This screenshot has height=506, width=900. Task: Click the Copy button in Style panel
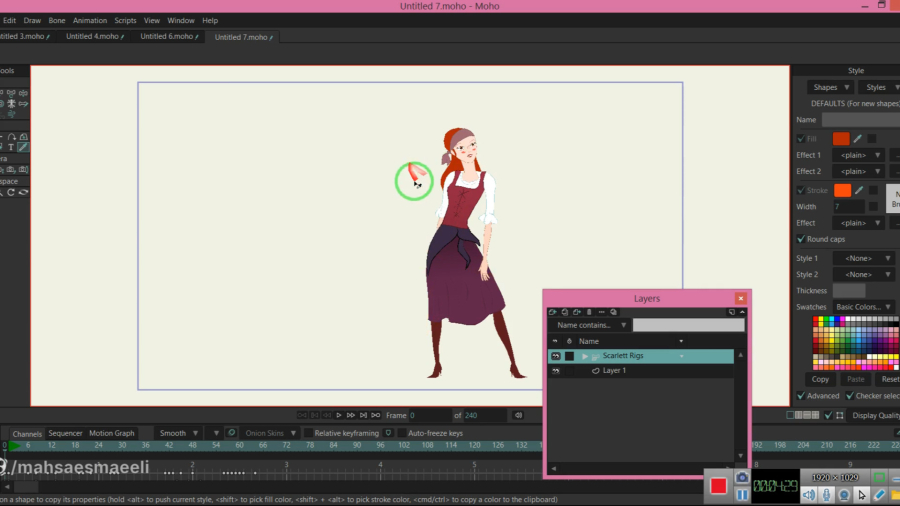point(820,379)
